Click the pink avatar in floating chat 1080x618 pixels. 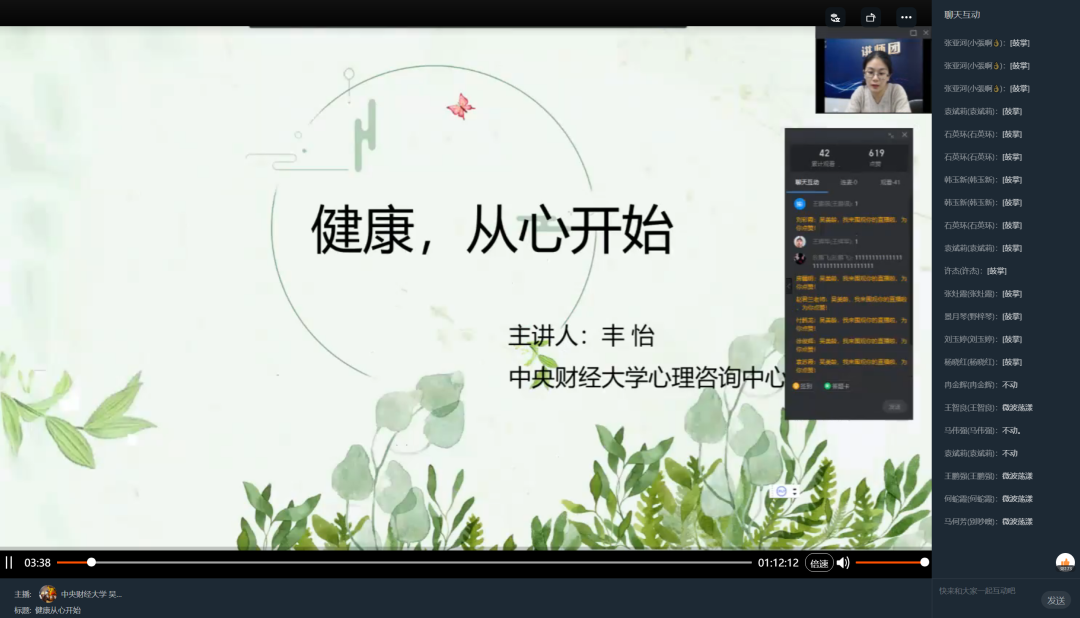800,242
